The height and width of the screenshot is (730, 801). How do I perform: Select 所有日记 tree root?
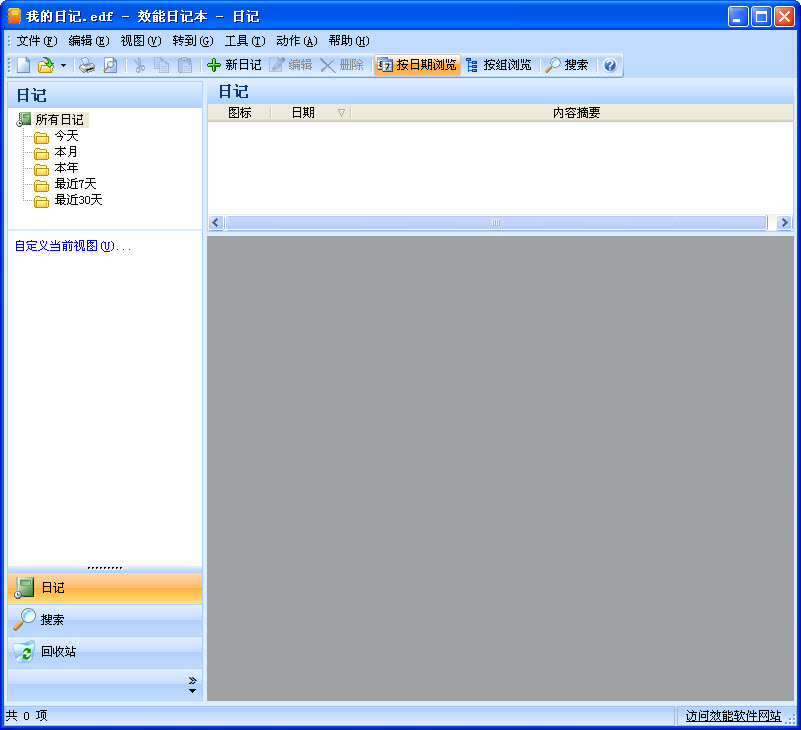59,120
